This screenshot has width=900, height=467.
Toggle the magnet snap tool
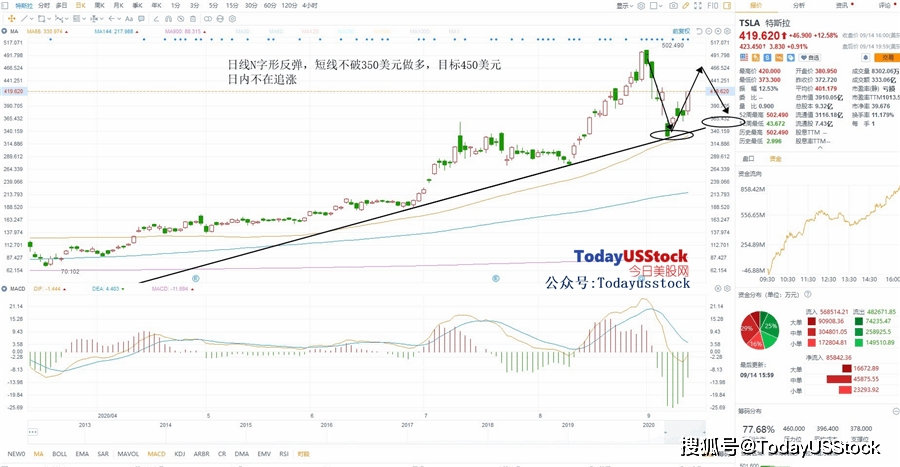pos(168,19)
